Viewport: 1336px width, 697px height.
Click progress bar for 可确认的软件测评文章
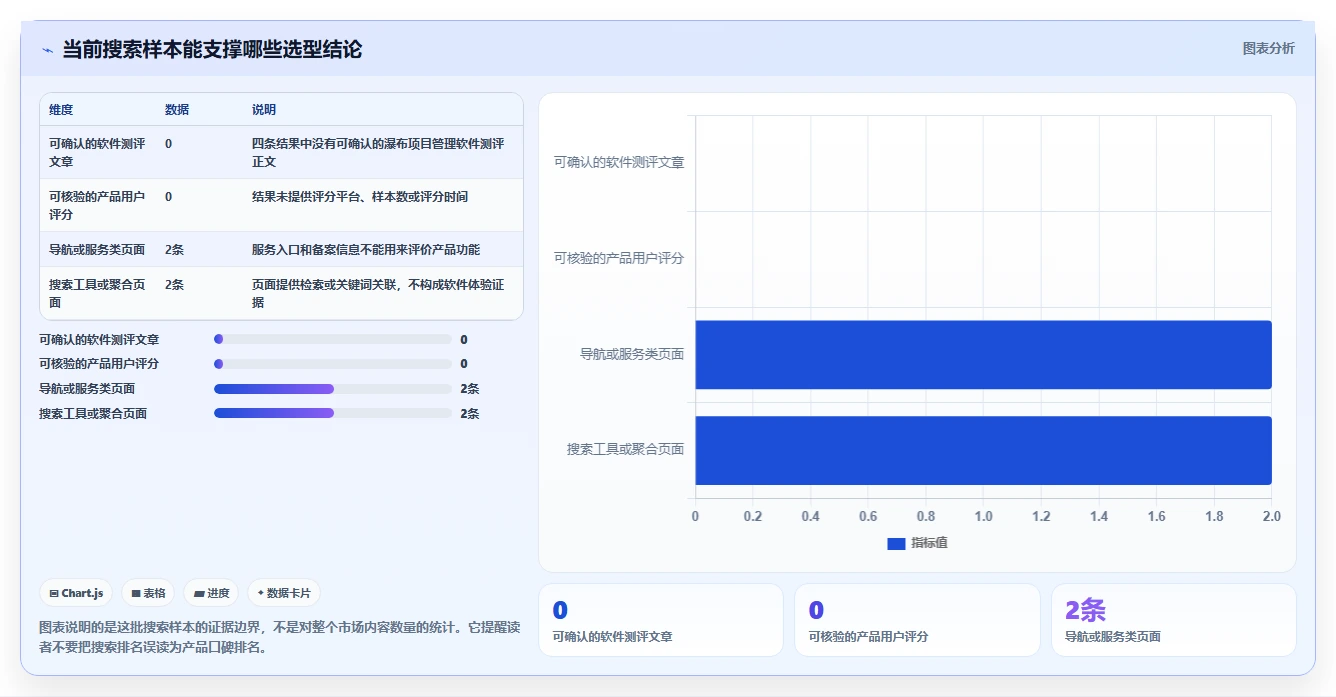(333, 339)
